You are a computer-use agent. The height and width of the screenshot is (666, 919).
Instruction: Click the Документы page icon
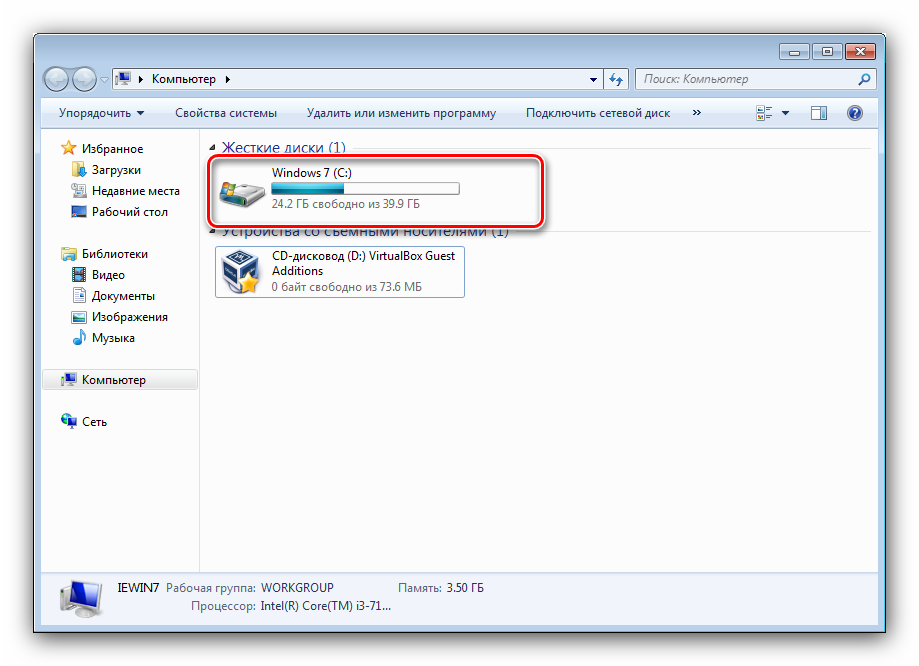pos(79,295)
